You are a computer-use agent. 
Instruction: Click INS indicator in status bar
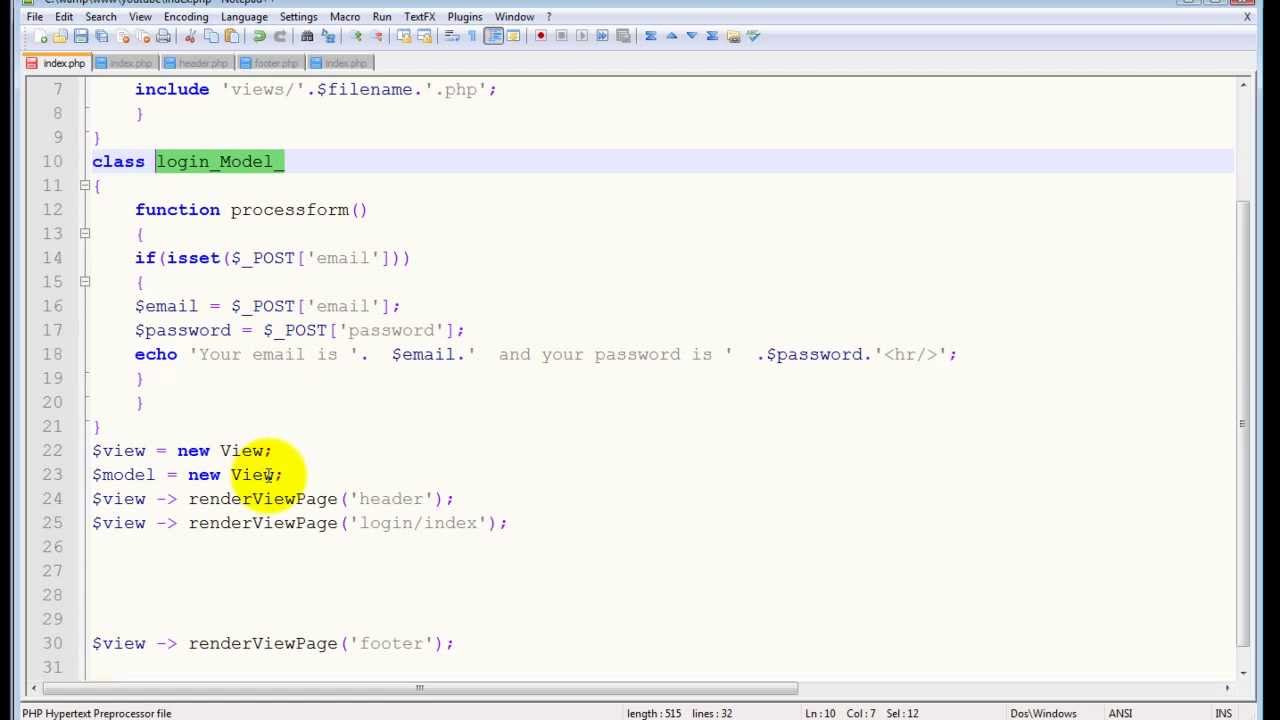coord(1223,713)
